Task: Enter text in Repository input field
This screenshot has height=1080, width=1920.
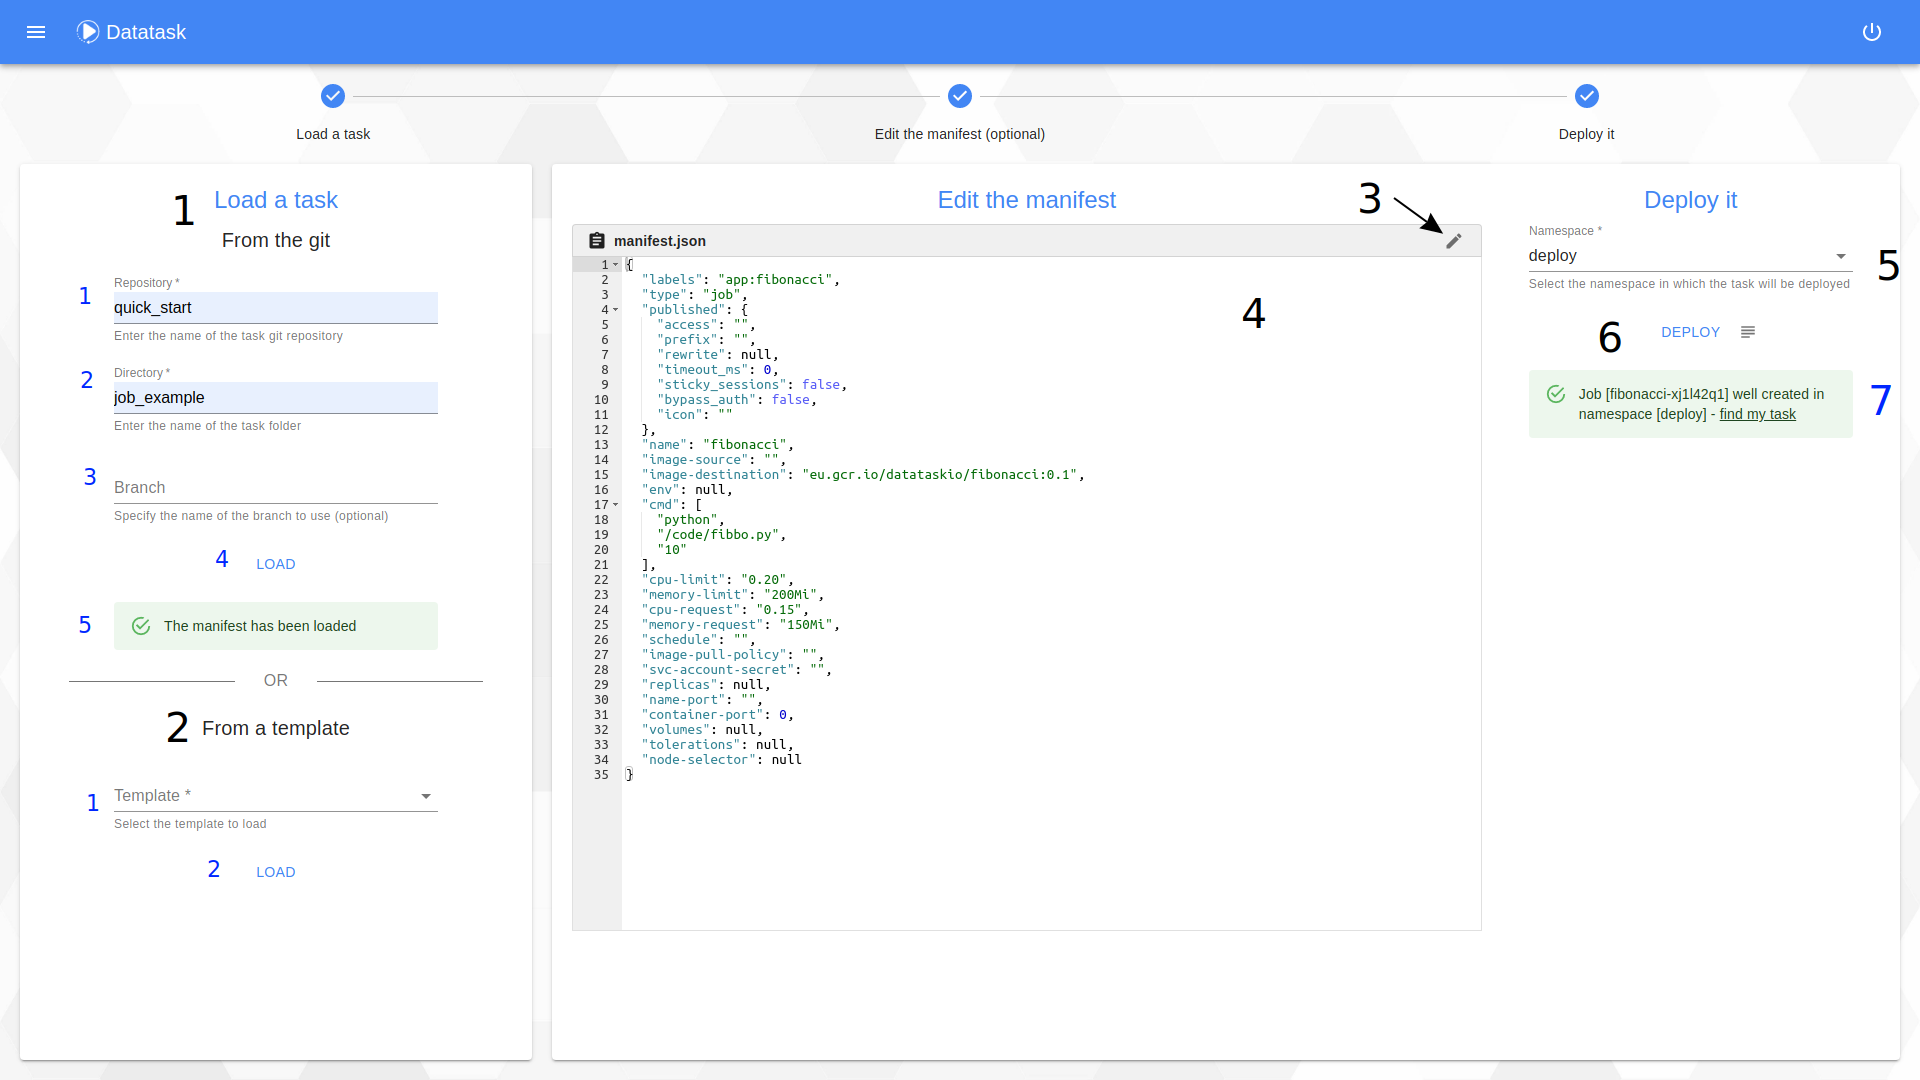Action: click(x=274, y=306)
